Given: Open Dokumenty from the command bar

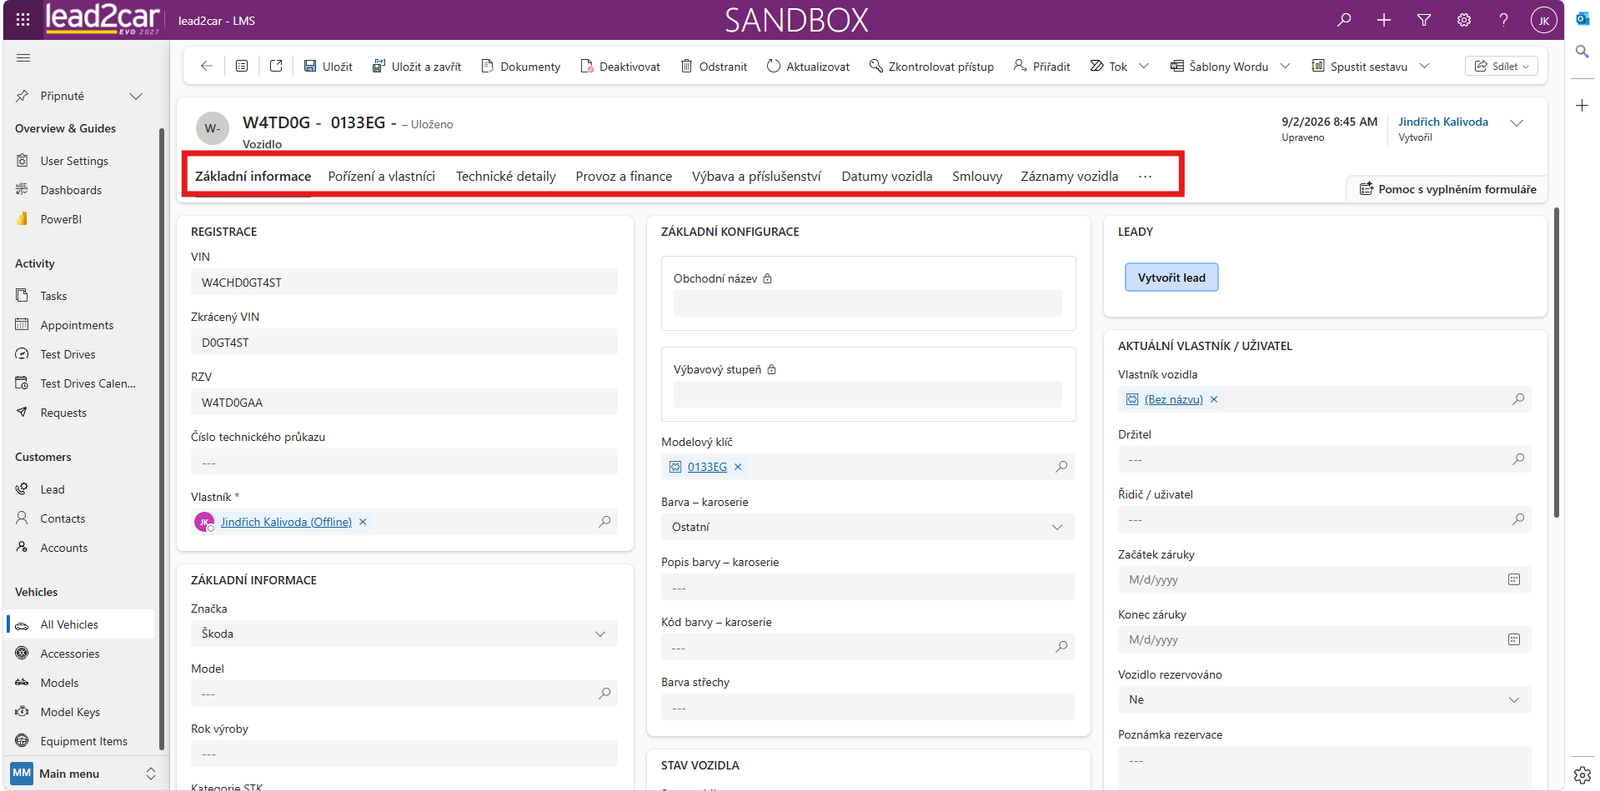Looking at the screenshot, I should pos(521,66).
